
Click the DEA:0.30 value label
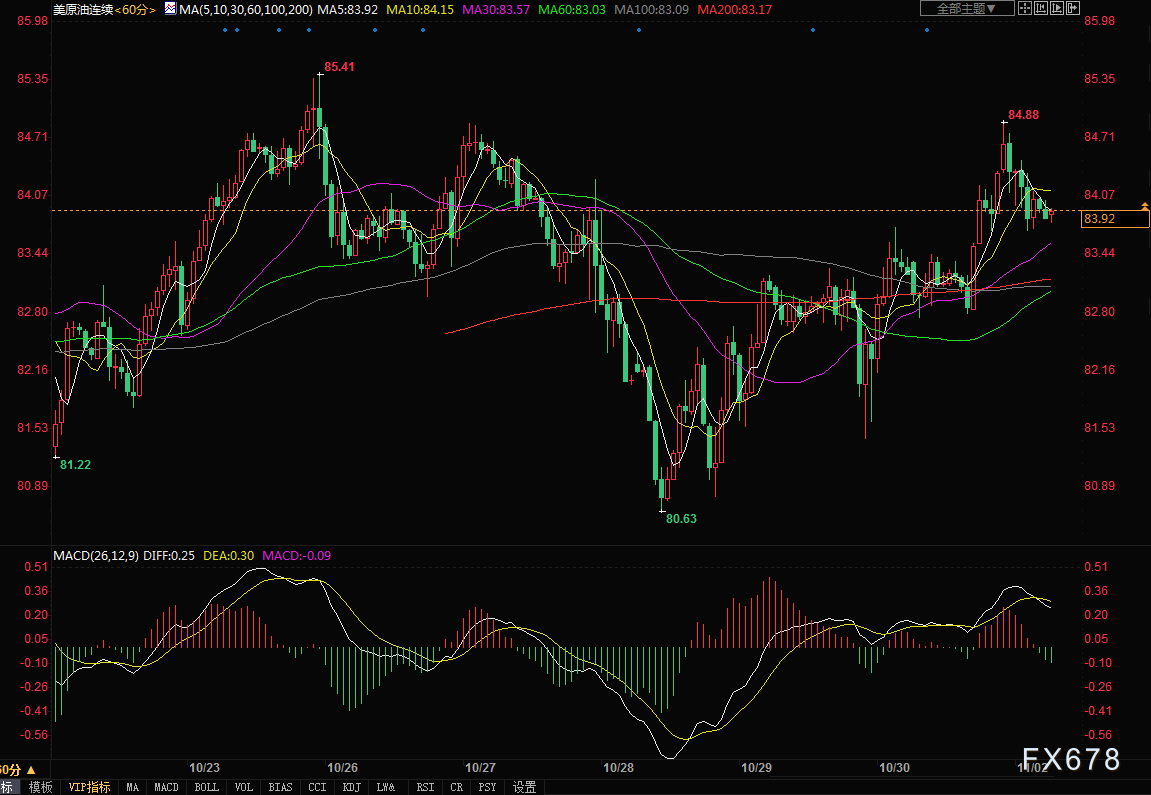pyautogui.click(x=228, y=556)
